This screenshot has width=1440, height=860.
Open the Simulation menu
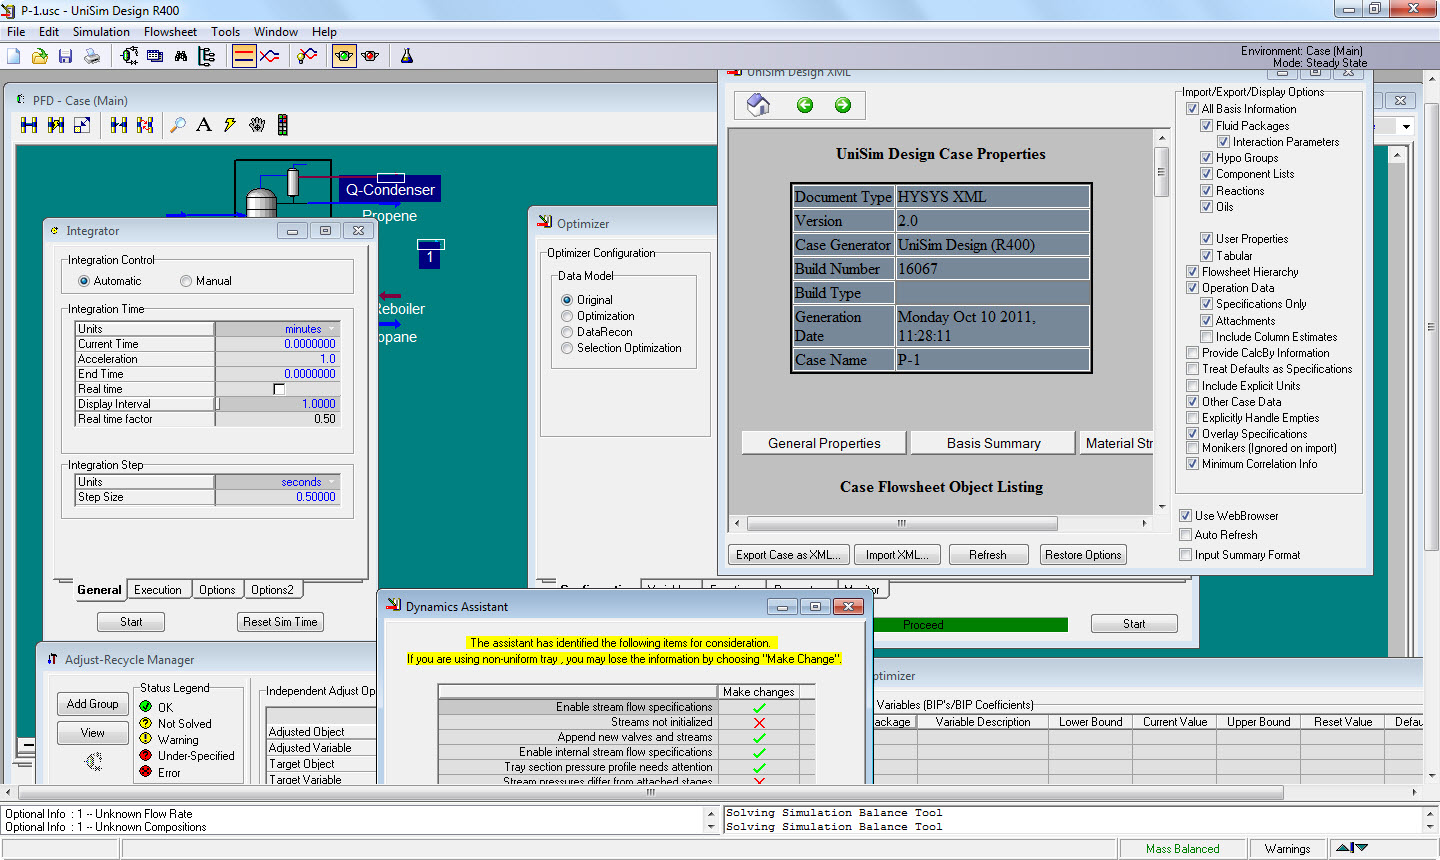click(x=101, y=32)
